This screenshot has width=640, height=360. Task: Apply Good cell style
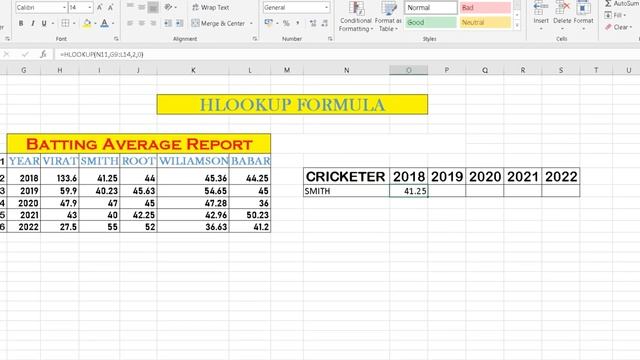pyautogui.click(x=431, y=22)
